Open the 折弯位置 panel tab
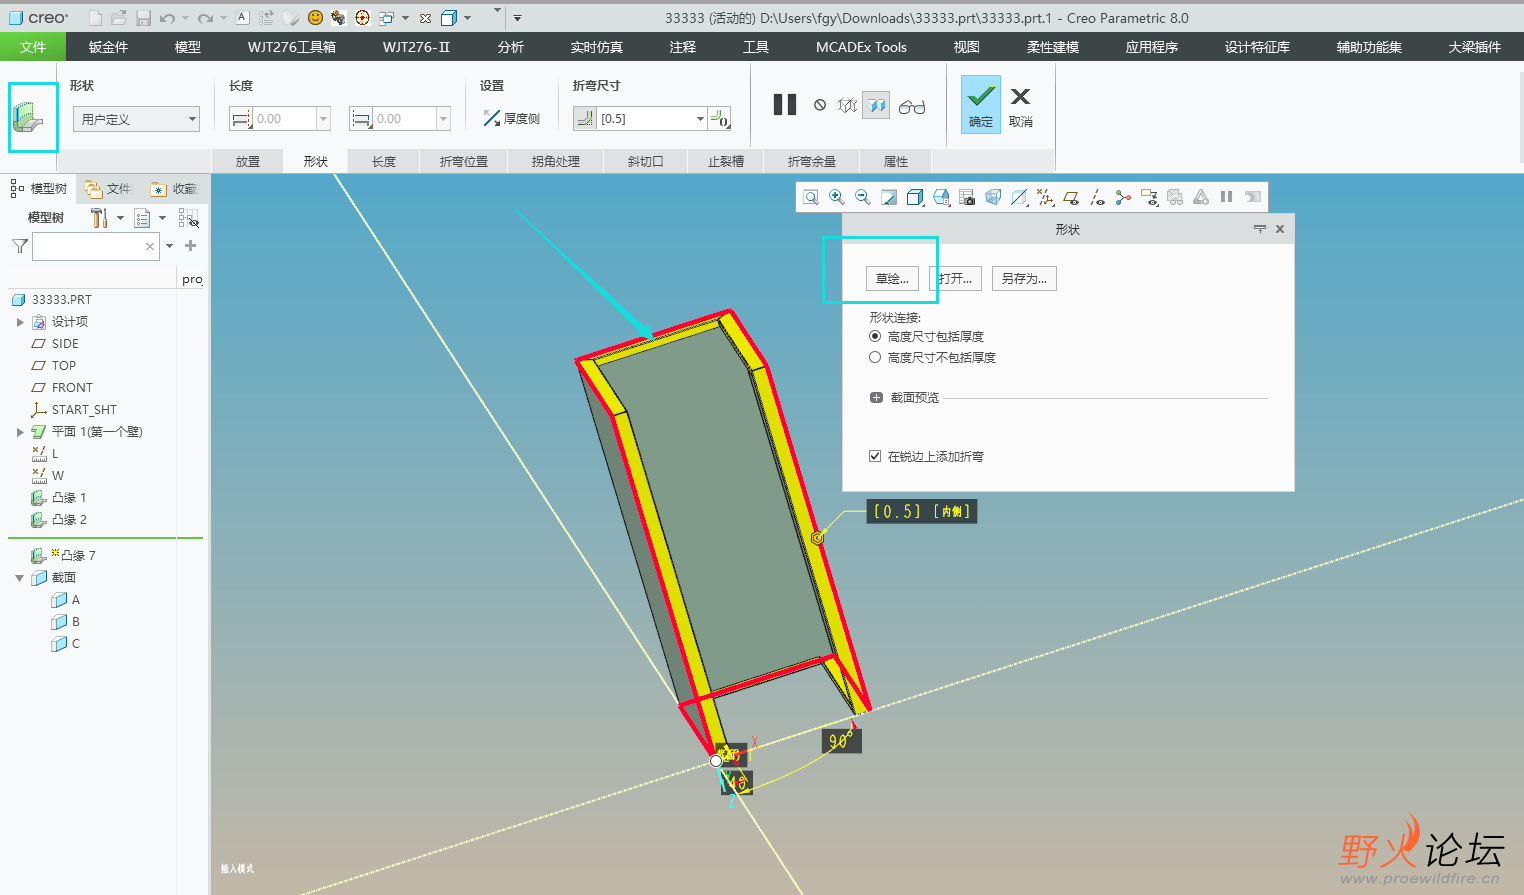Screen dimensions: 1524x895 [x=464, y=161]
